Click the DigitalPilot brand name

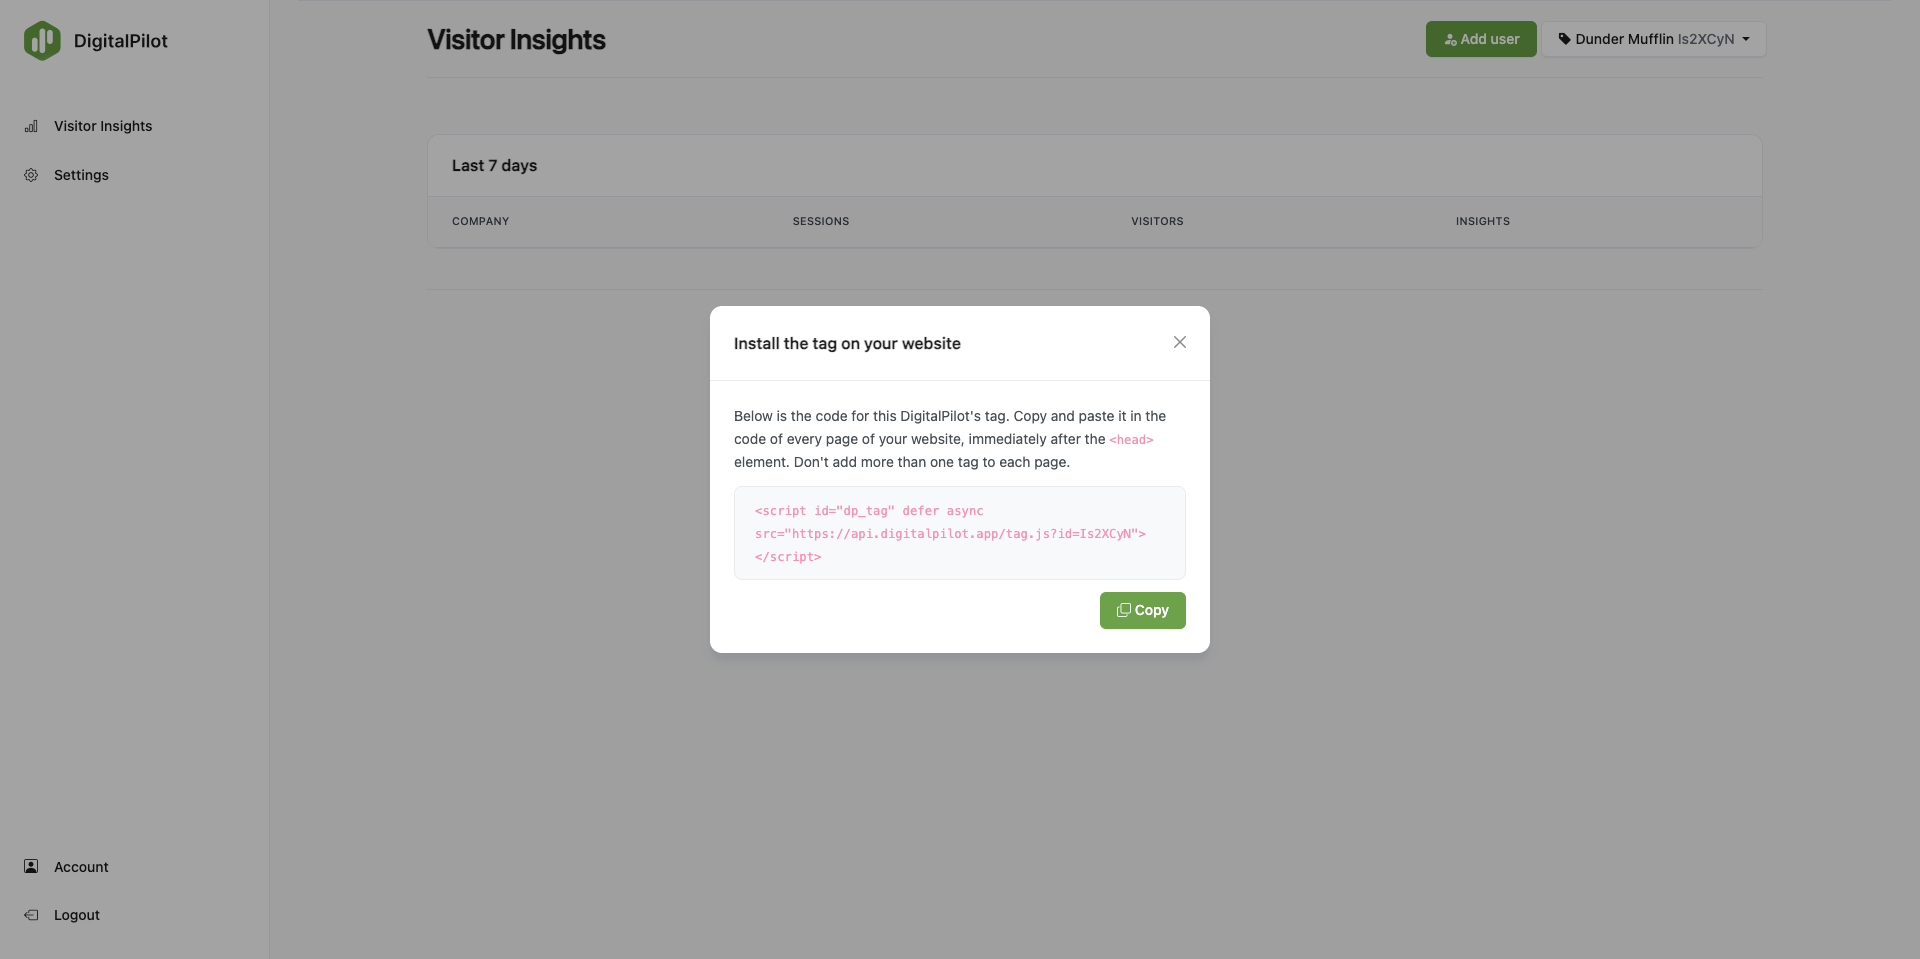(121, 41)
